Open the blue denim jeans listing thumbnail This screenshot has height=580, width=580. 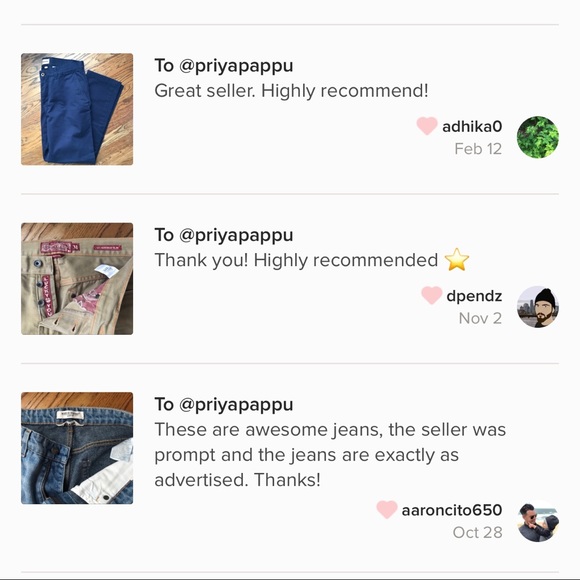click(x=77, y=448)
